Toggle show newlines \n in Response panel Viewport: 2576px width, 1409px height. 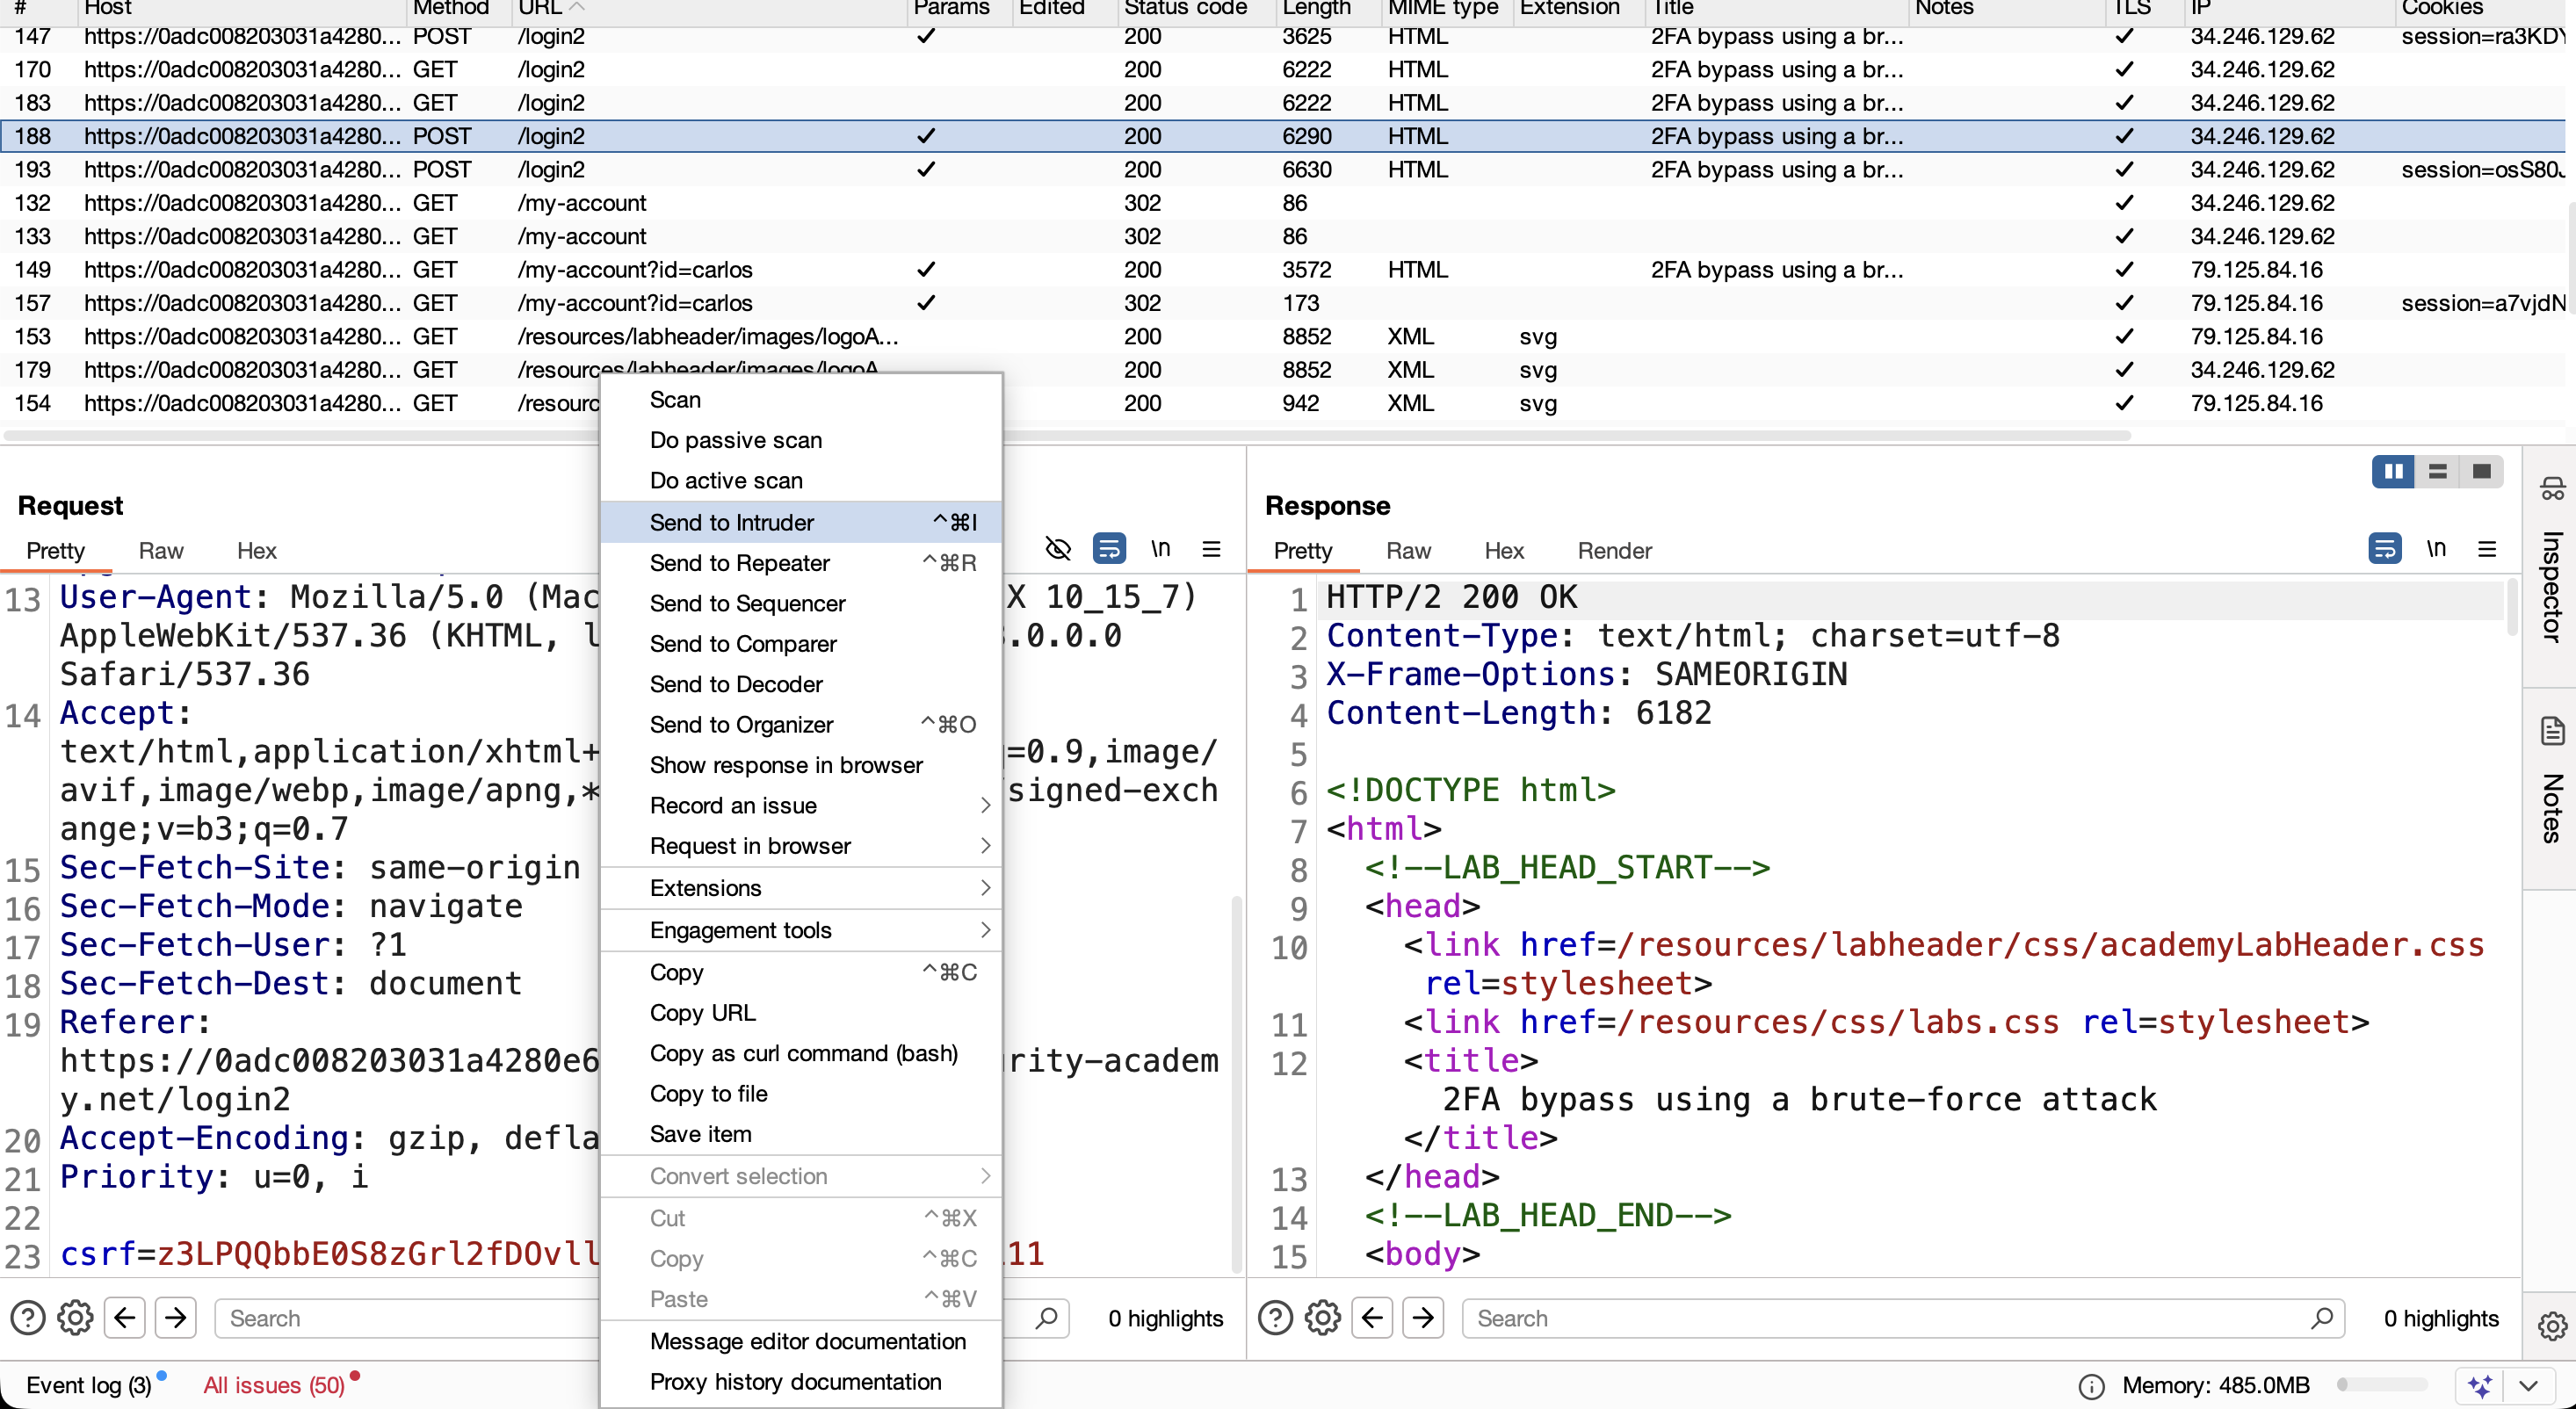point(2436,549)
